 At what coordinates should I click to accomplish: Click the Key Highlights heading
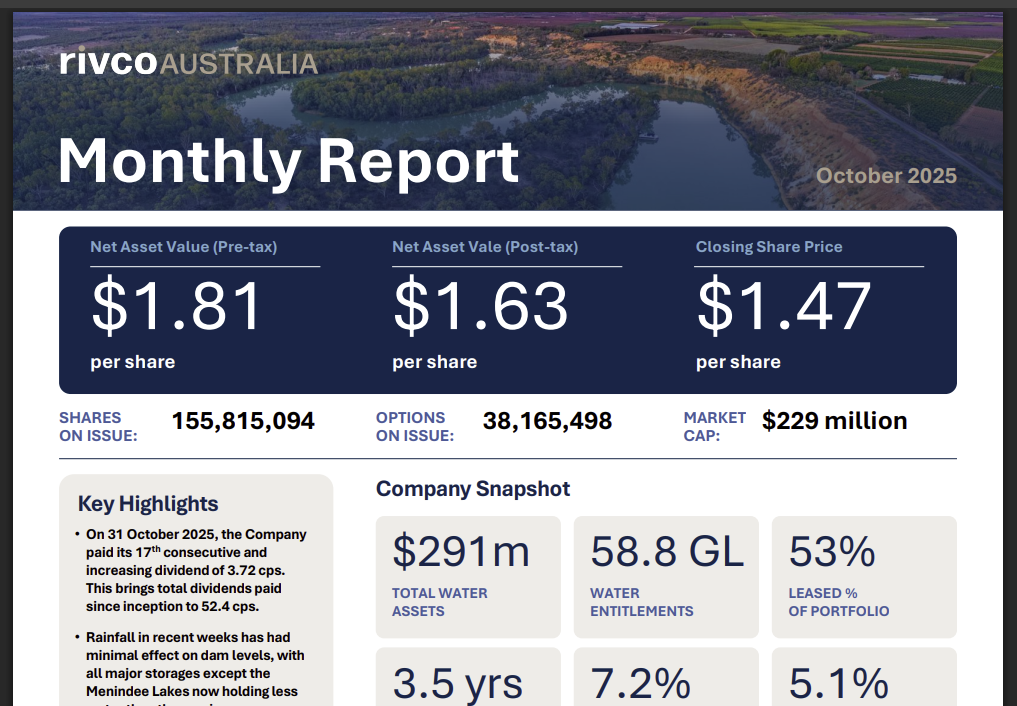pos(148,504)
